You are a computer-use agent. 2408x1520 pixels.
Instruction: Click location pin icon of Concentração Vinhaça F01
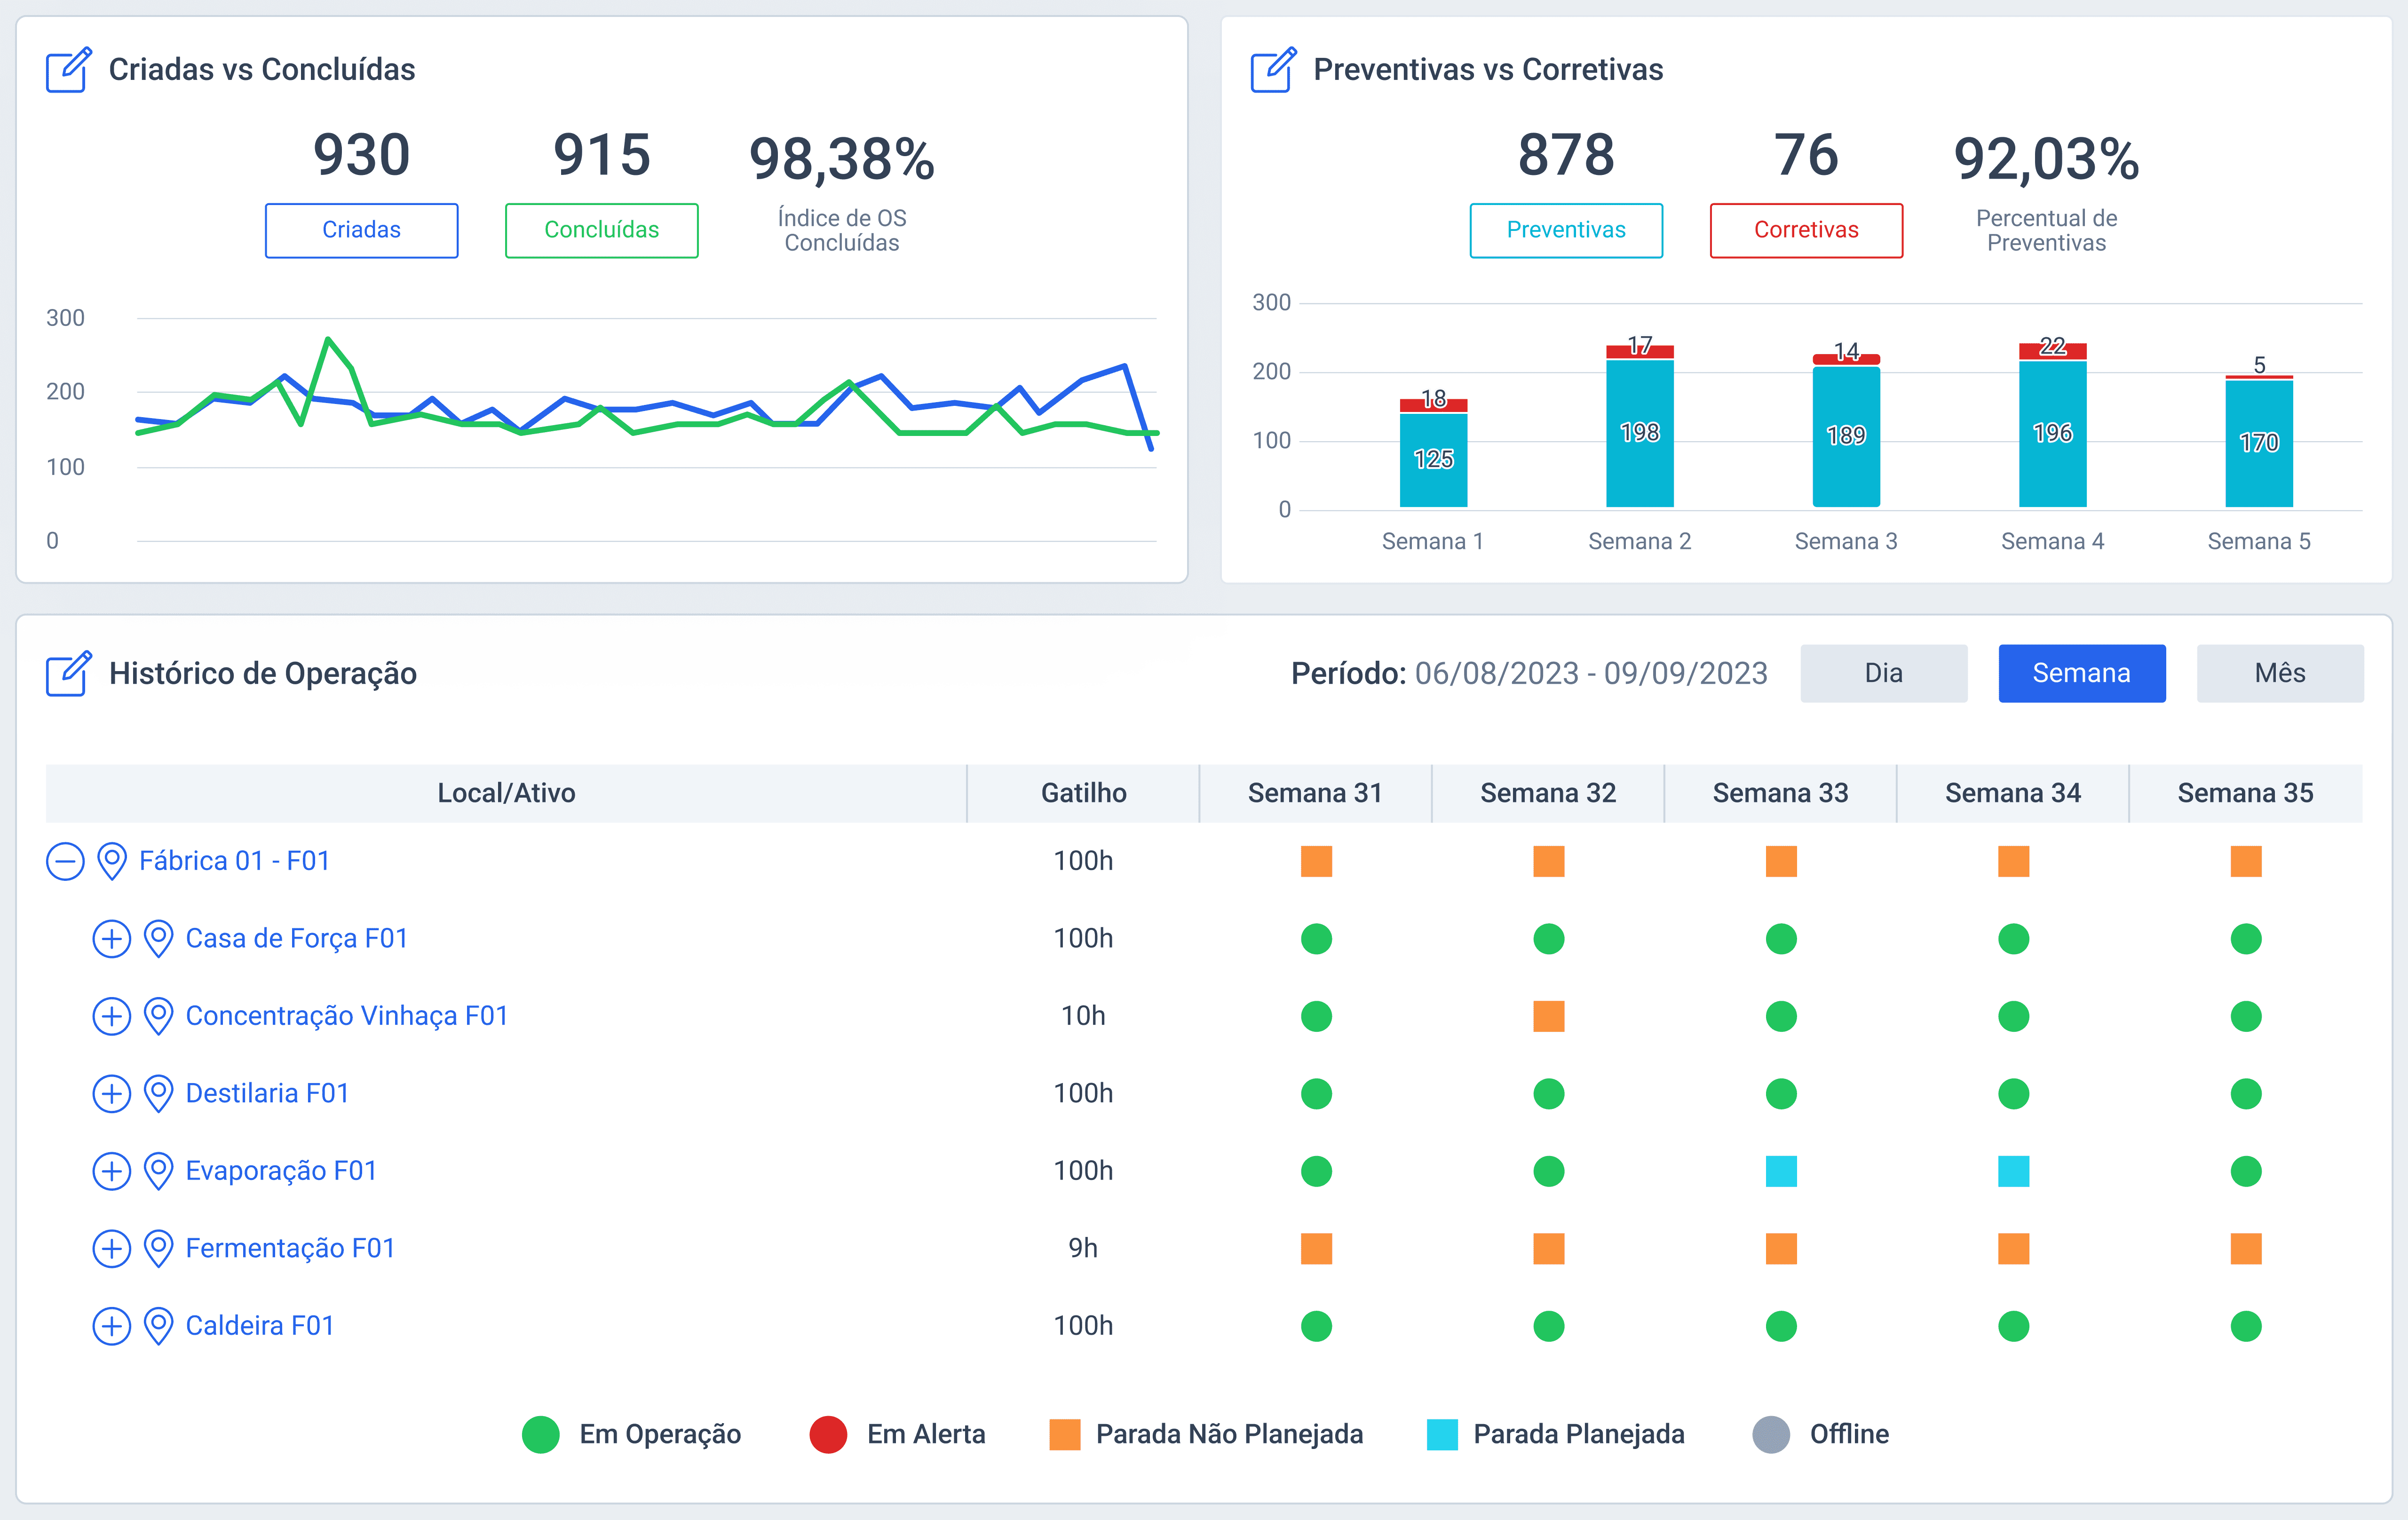coord(158,1016)
